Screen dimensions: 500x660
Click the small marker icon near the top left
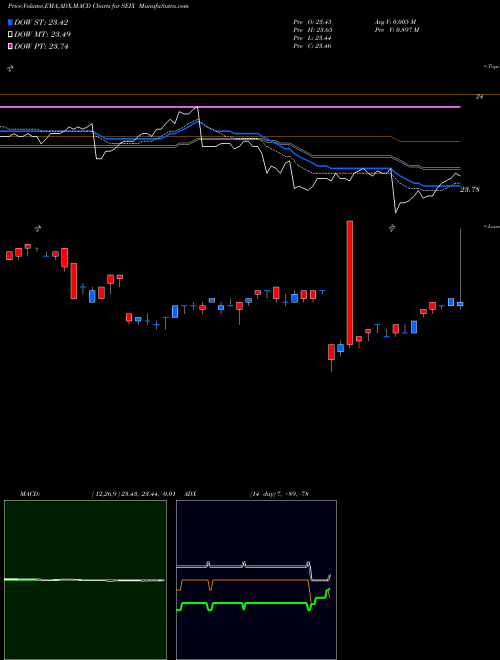click(11, 68)
